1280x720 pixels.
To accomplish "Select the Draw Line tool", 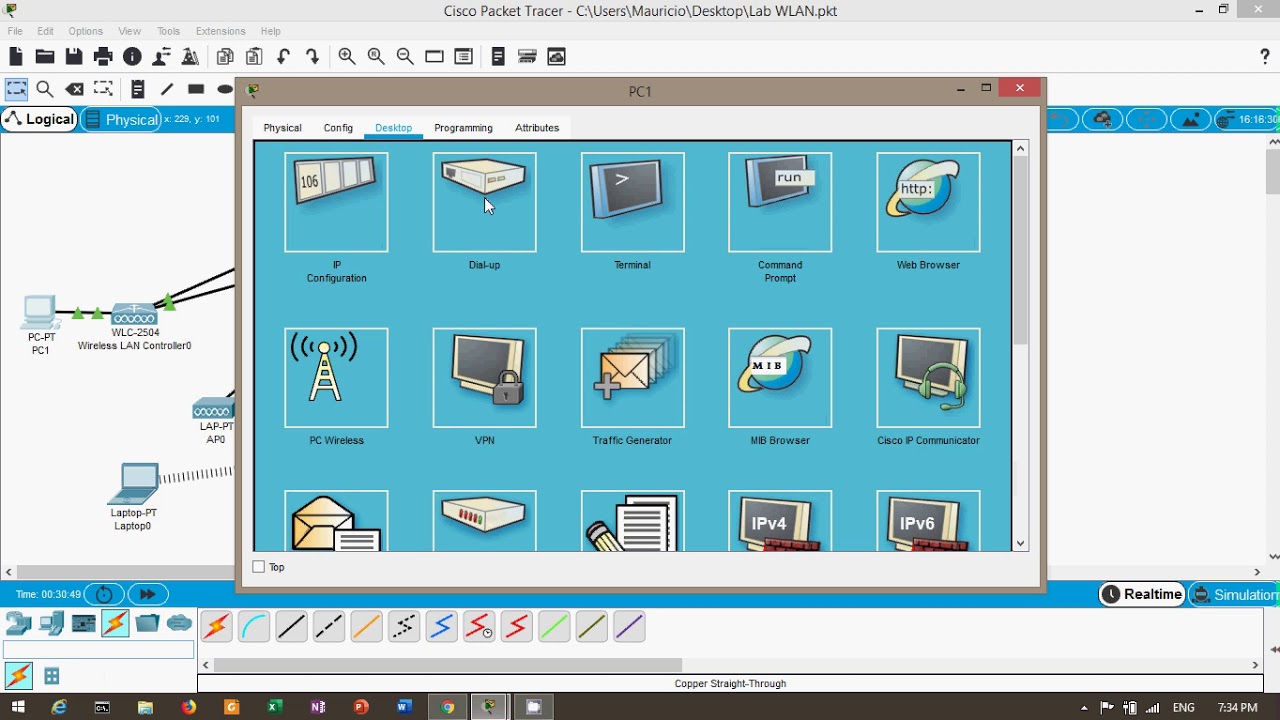I will 167,89.
